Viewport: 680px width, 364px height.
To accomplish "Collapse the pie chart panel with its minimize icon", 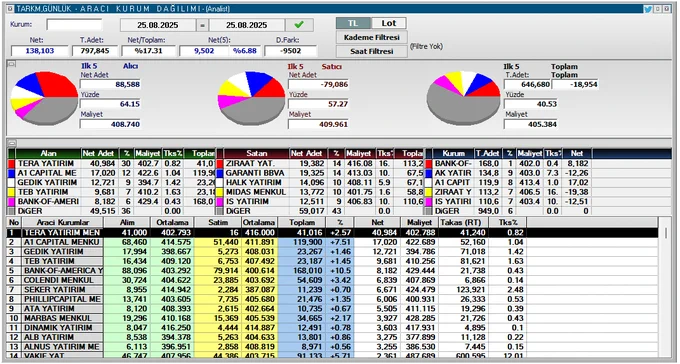I will coord(12,64).
